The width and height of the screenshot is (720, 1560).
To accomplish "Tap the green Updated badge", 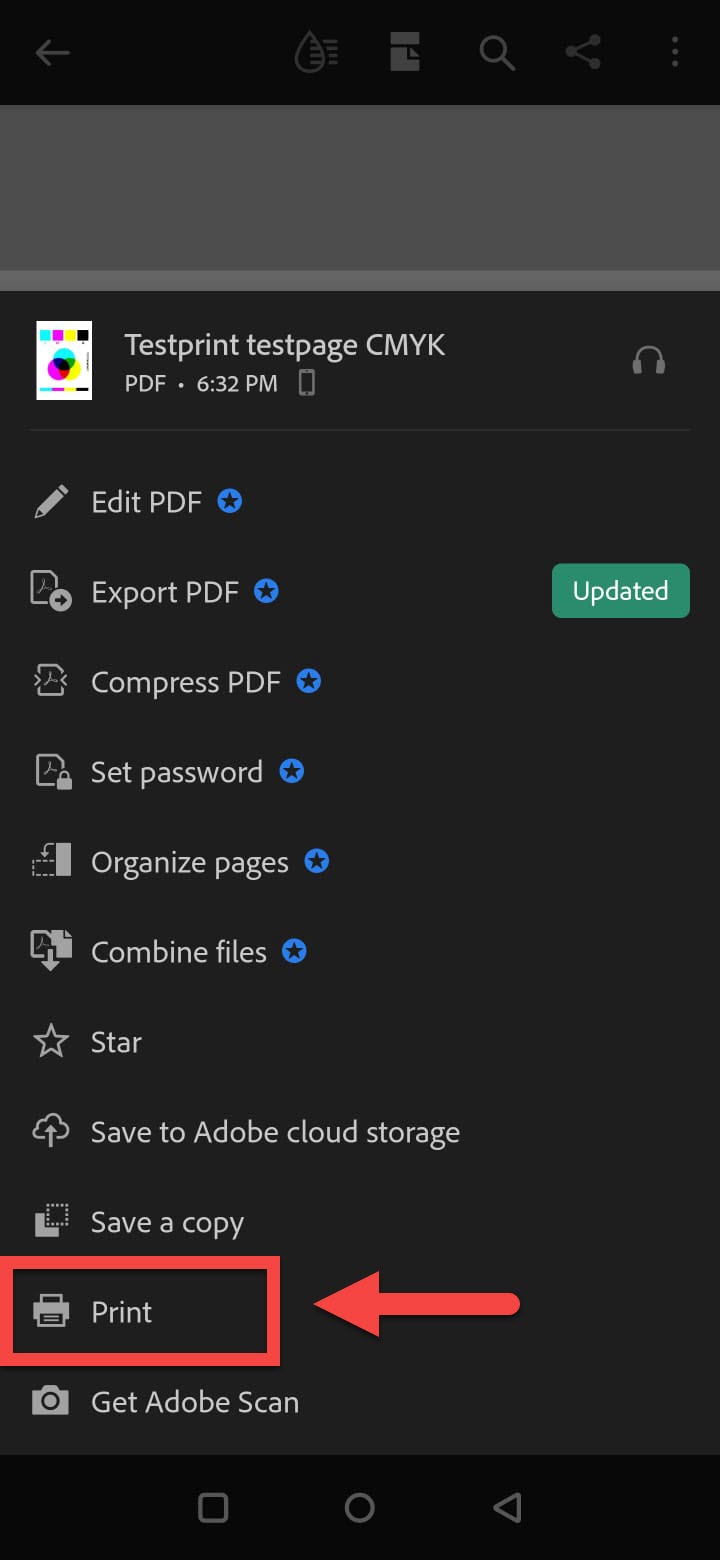I will 620,591.
